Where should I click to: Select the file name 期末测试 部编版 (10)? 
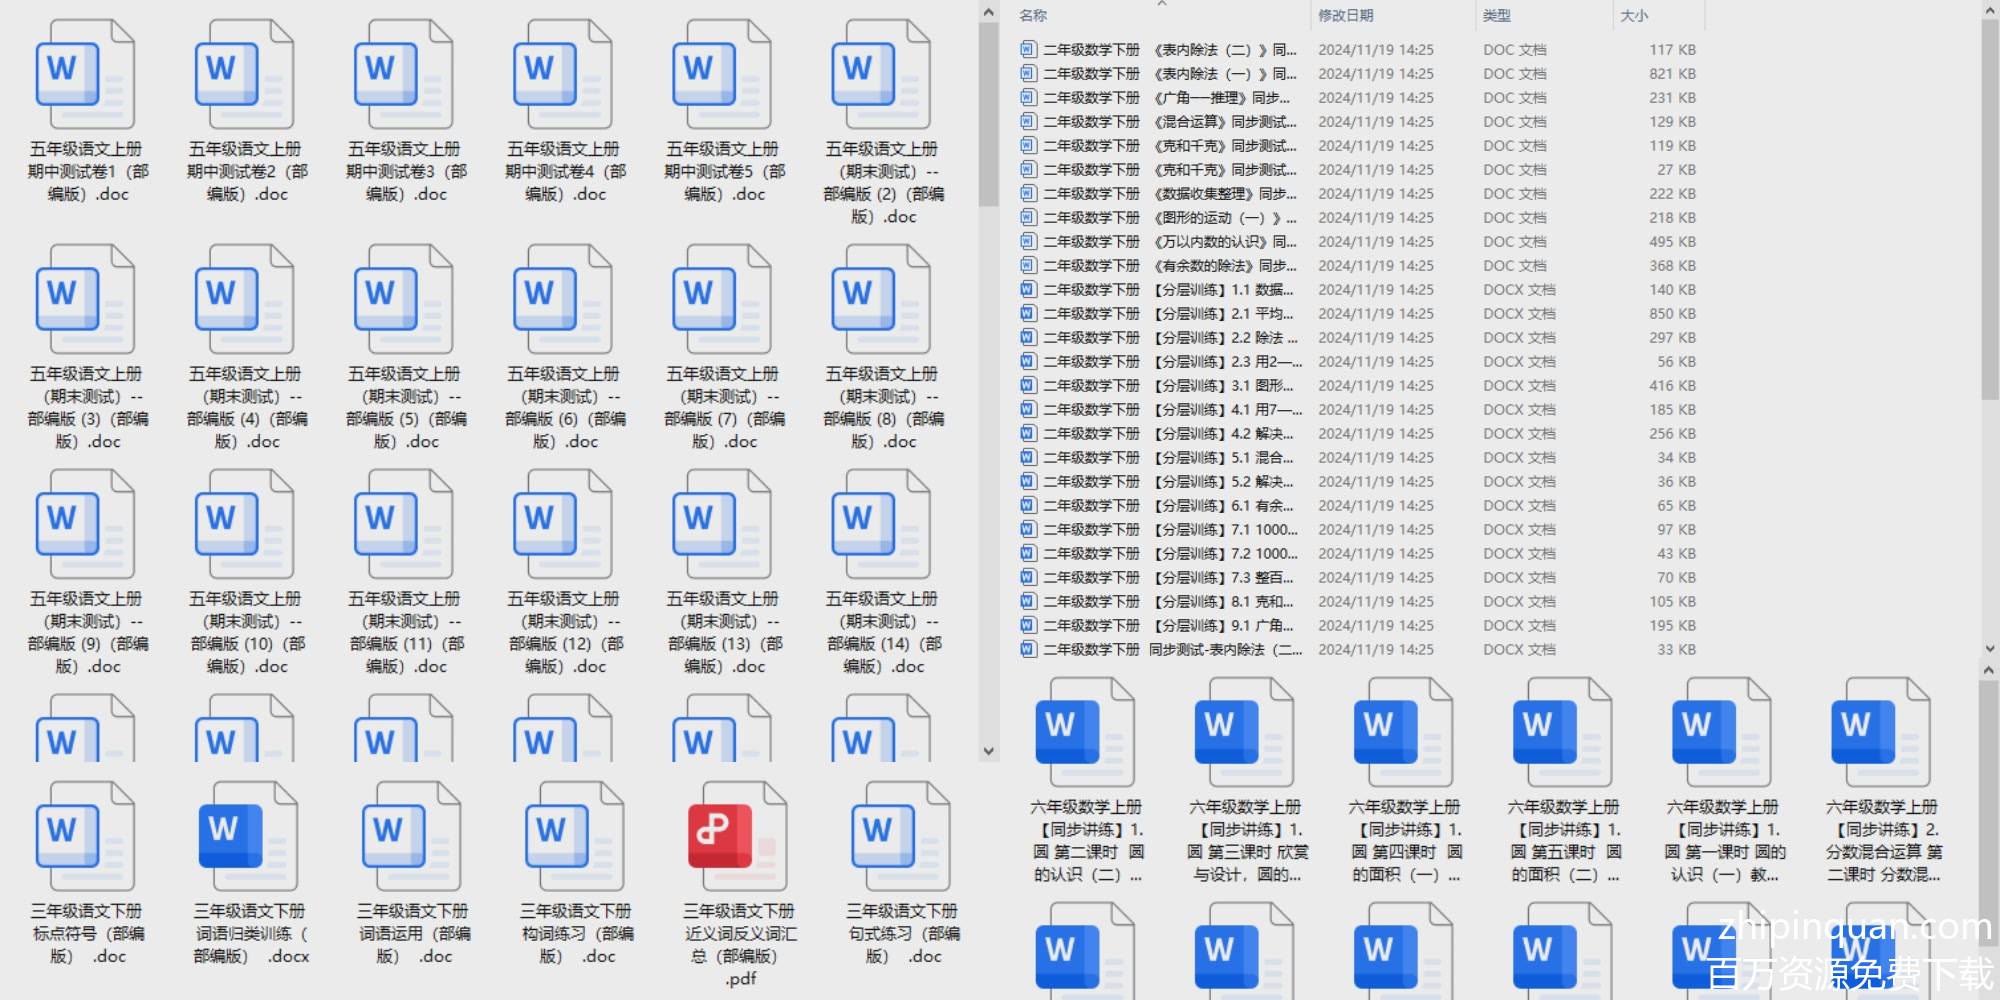pyautogui.click(x=247, y=632)
